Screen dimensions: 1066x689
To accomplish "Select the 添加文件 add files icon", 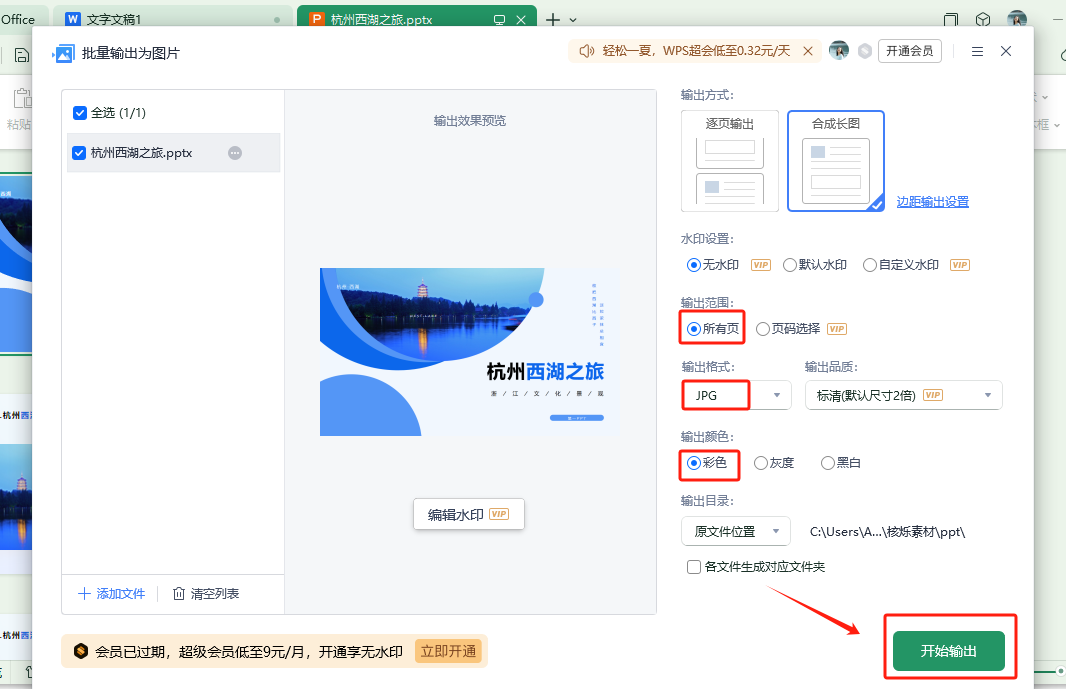I will pyautogui.click(x=85, y=593).
